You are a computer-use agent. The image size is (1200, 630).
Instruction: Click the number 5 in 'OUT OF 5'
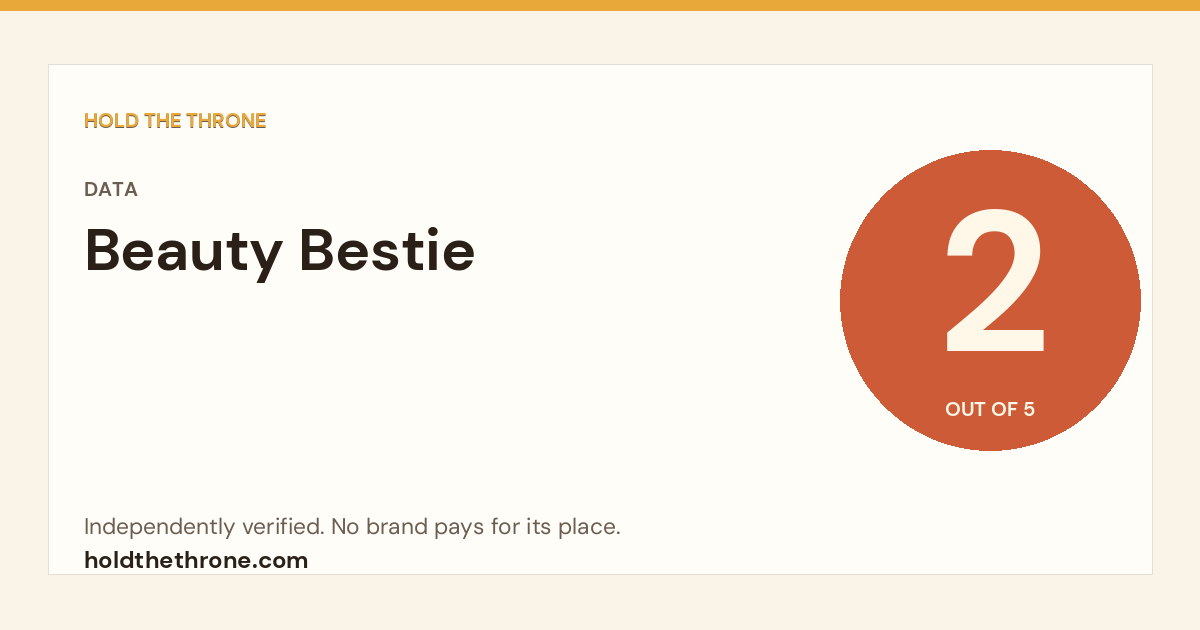click(1029, 409)
